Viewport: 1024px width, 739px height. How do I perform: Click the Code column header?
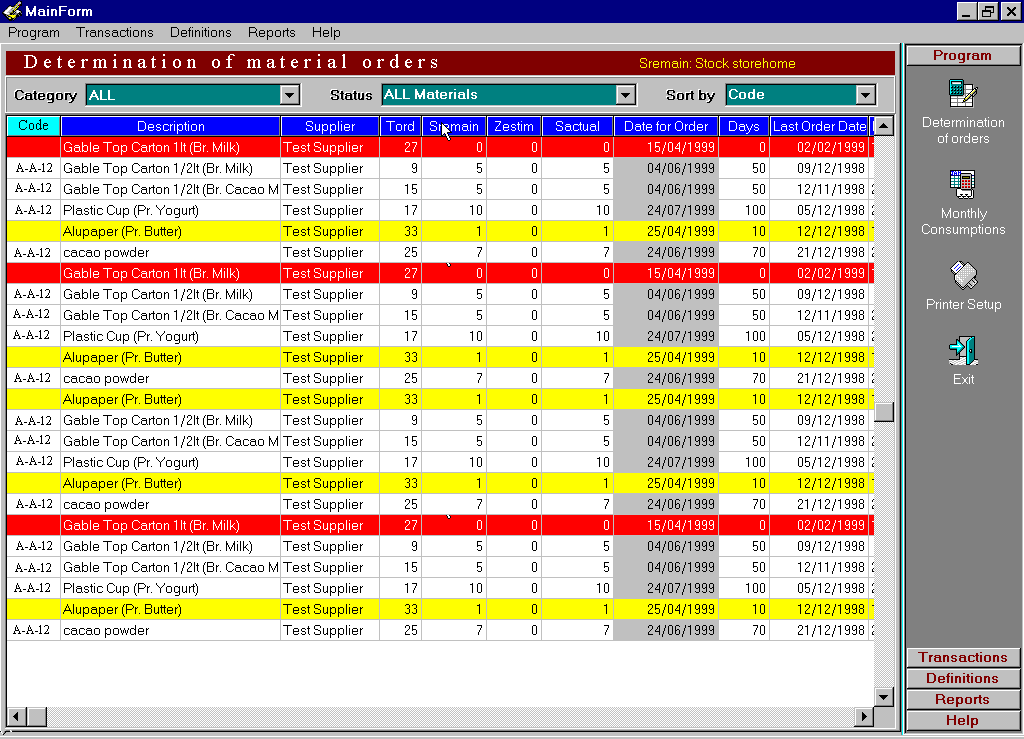click(x=33, y=126)
